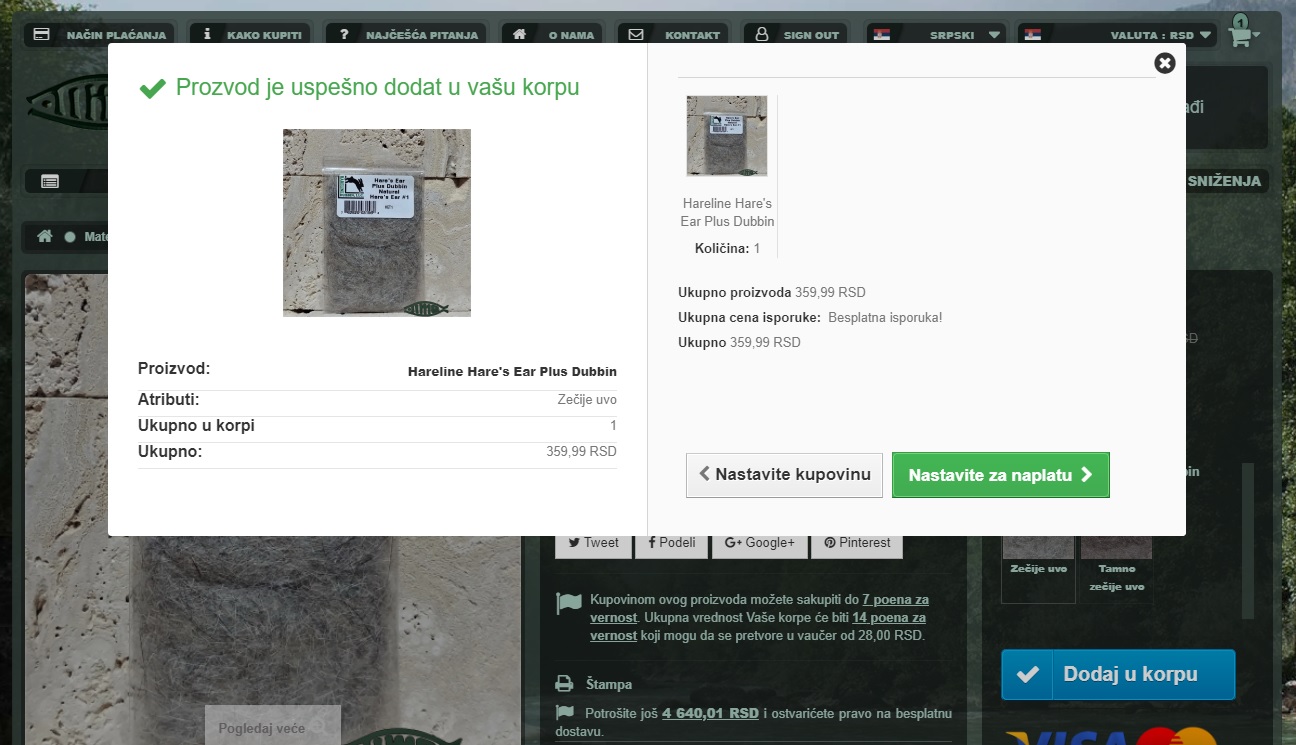Open the category menu list icon
1296x745 pixels.
coord(50,181)
